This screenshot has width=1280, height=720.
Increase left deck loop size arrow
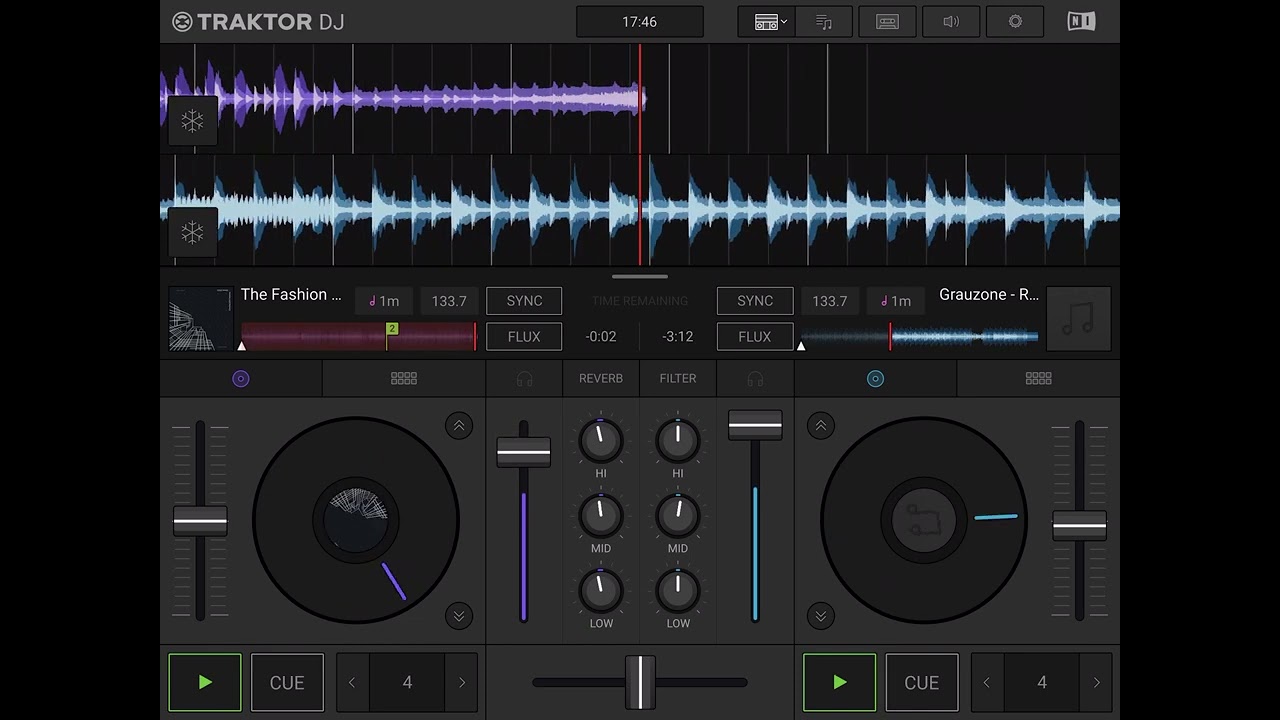462,683
